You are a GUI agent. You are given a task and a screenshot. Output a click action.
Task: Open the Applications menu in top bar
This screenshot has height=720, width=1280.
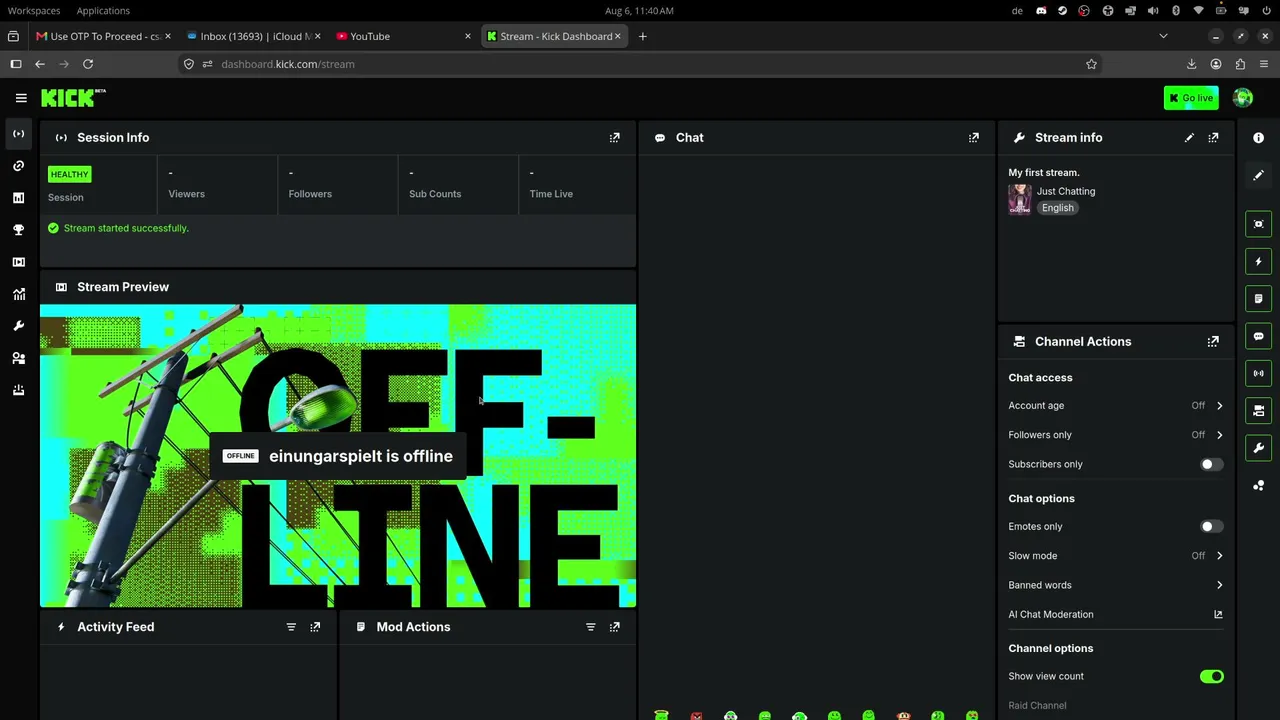tap(103, 10)
